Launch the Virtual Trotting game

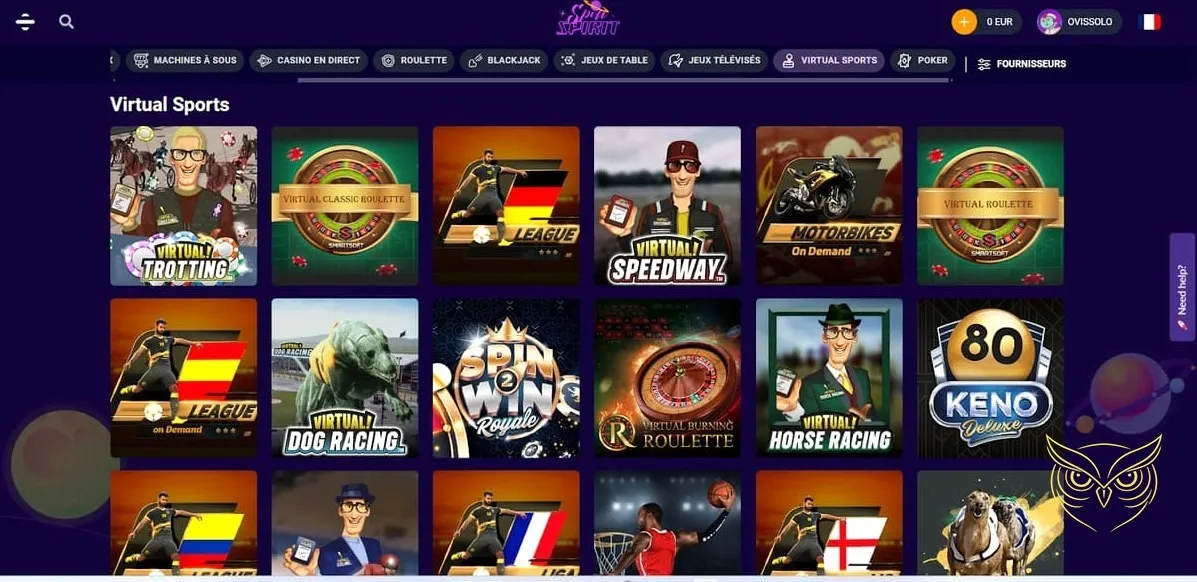pyautogui.click(x=184, y=205)
